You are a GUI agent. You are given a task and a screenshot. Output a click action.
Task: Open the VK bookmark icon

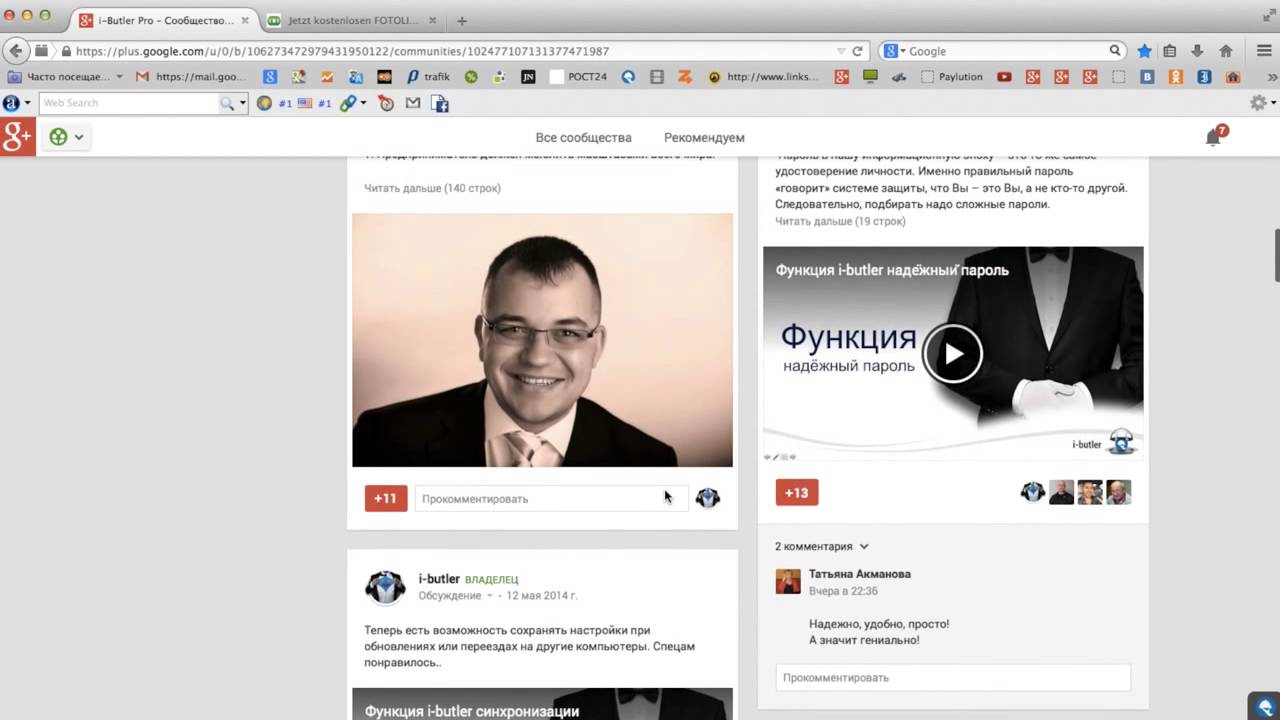point(1148,76)
